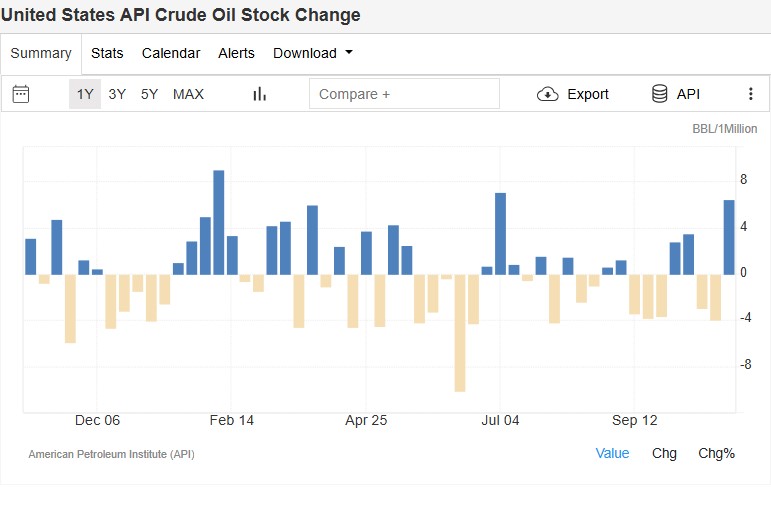
Task: Open the three-dot more options menu
Action: (751, 94)
